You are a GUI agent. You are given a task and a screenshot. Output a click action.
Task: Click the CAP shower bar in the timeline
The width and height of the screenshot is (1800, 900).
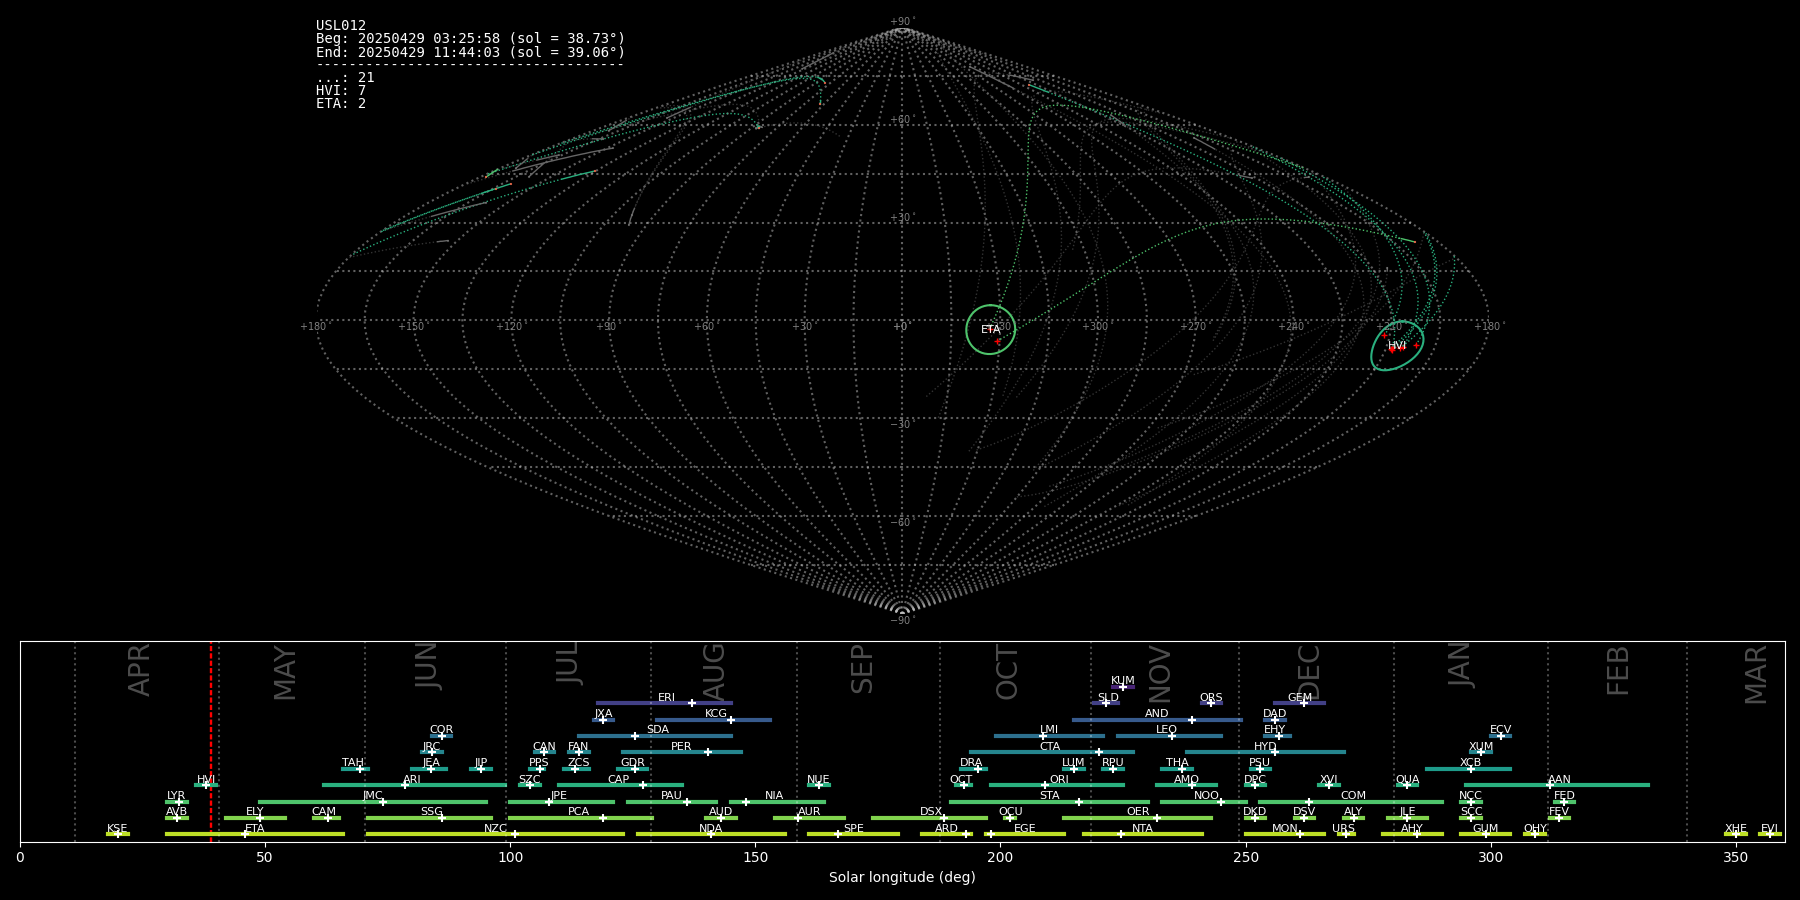[x=620, y=785]
